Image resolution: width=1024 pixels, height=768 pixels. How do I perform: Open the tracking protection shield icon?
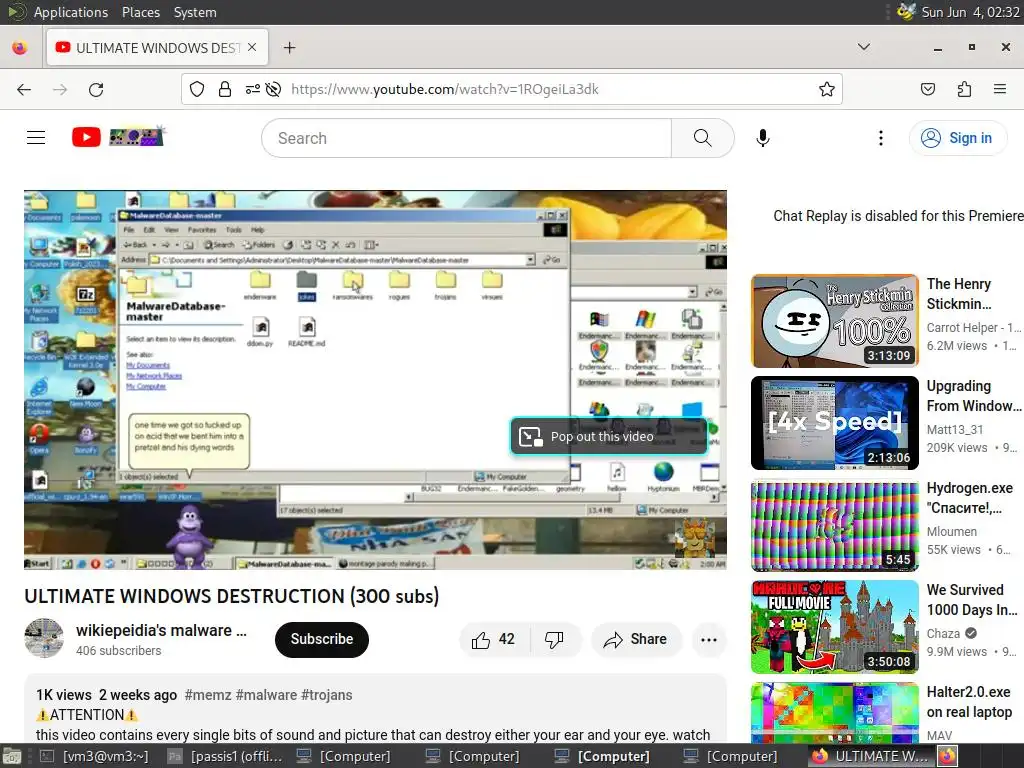pyautogui.click(x=197, y=89)
